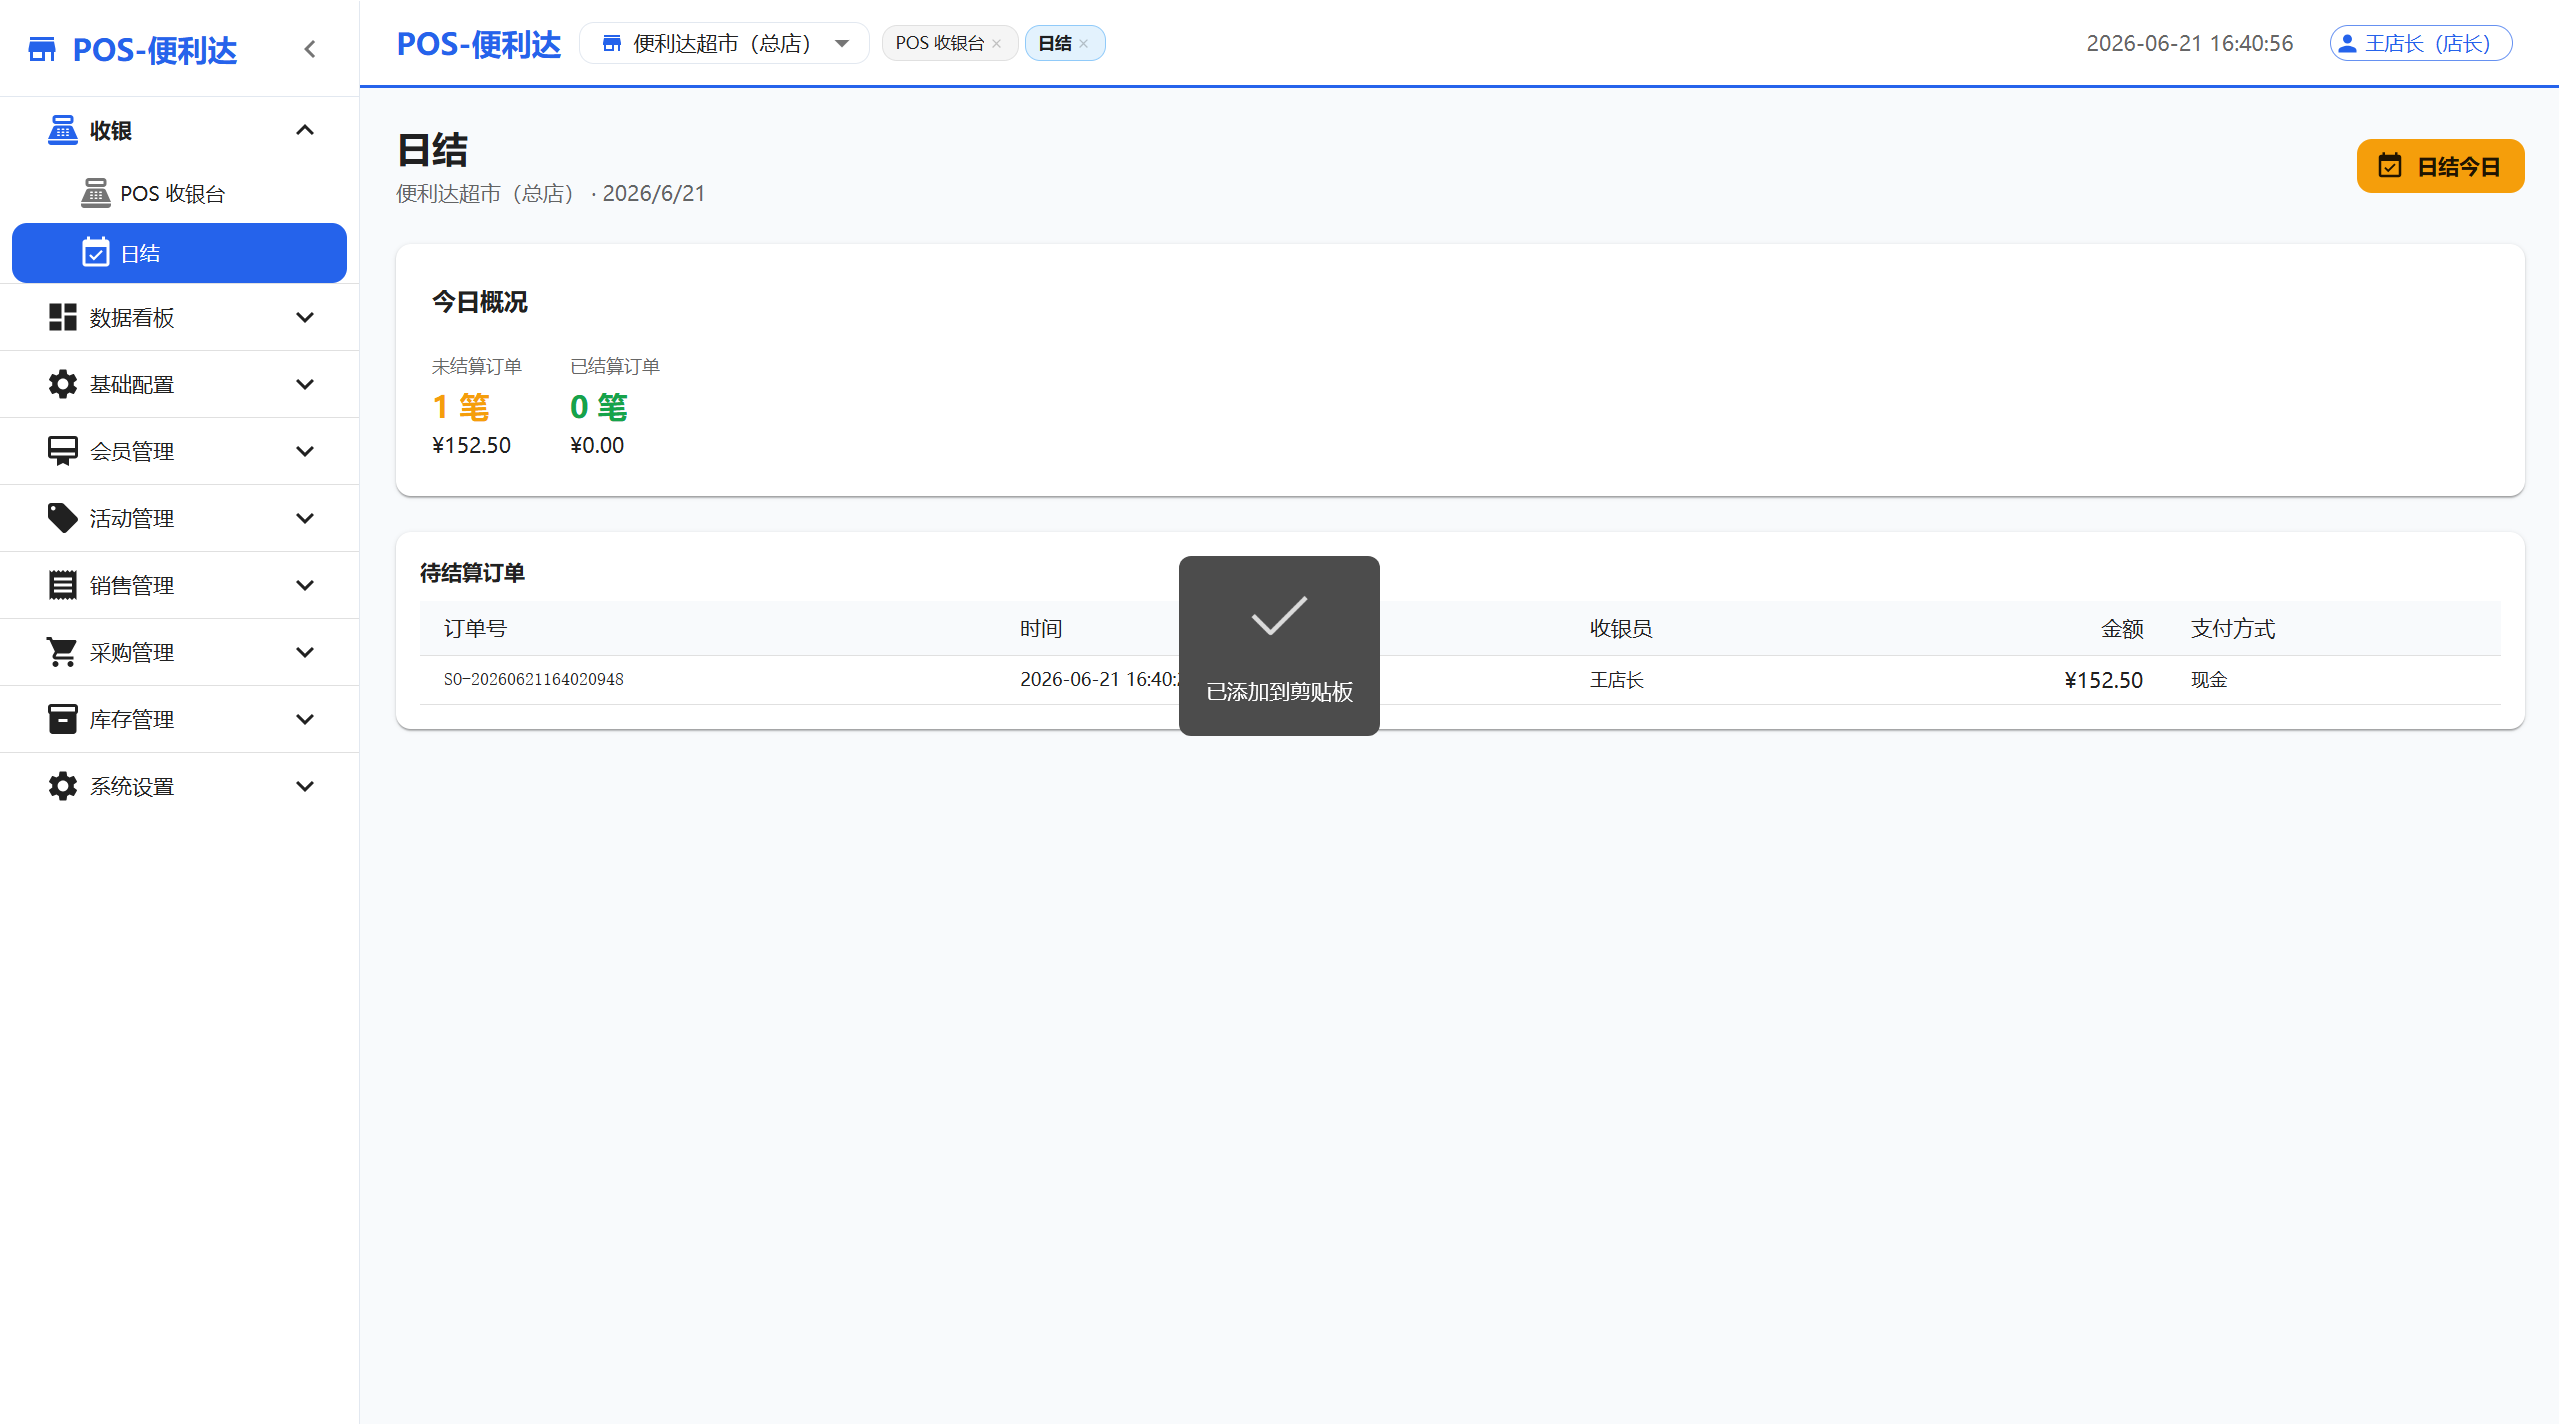Click the 现金 payment method cell
The width and height of the screenshot is (2559, 1424).
pos(2209,680)
